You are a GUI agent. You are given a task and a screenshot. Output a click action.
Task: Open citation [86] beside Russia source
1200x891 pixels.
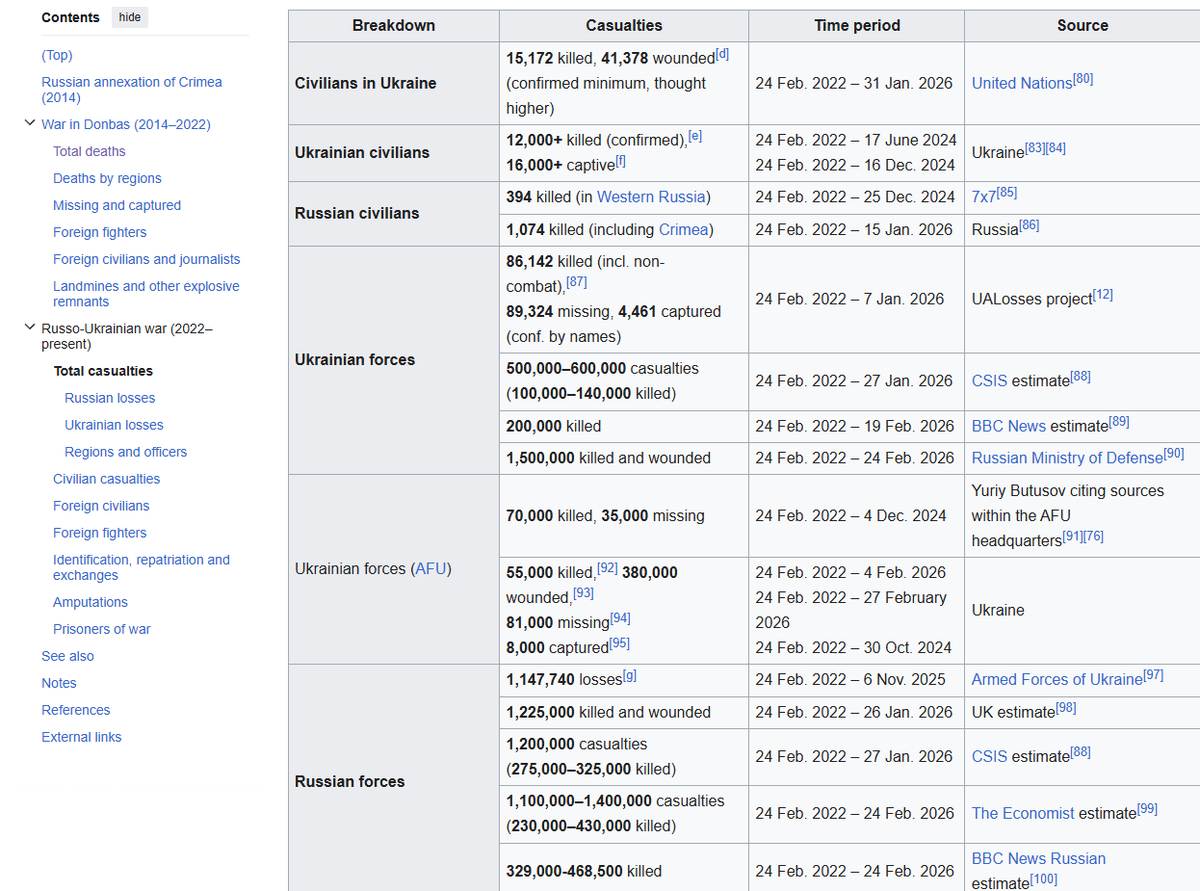tap(1029, 225)
